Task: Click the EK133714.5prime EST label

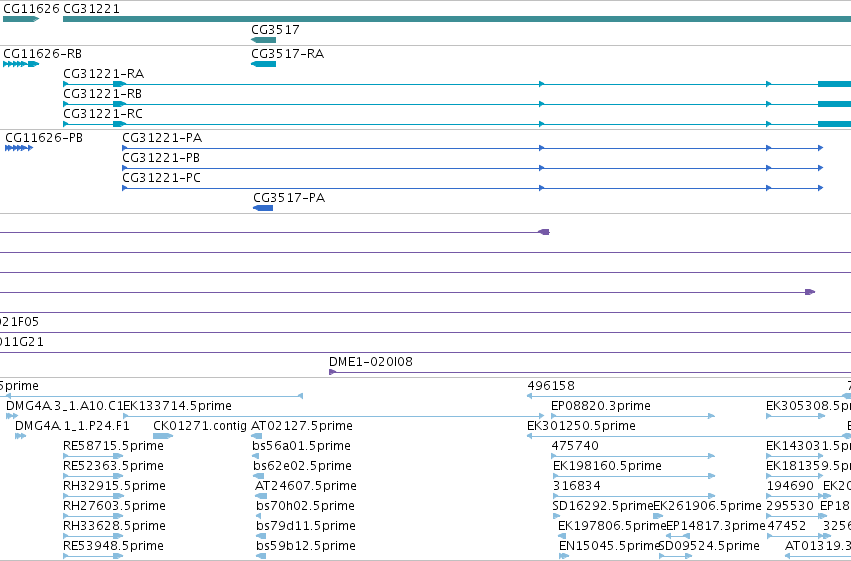Action: [177, 406]
